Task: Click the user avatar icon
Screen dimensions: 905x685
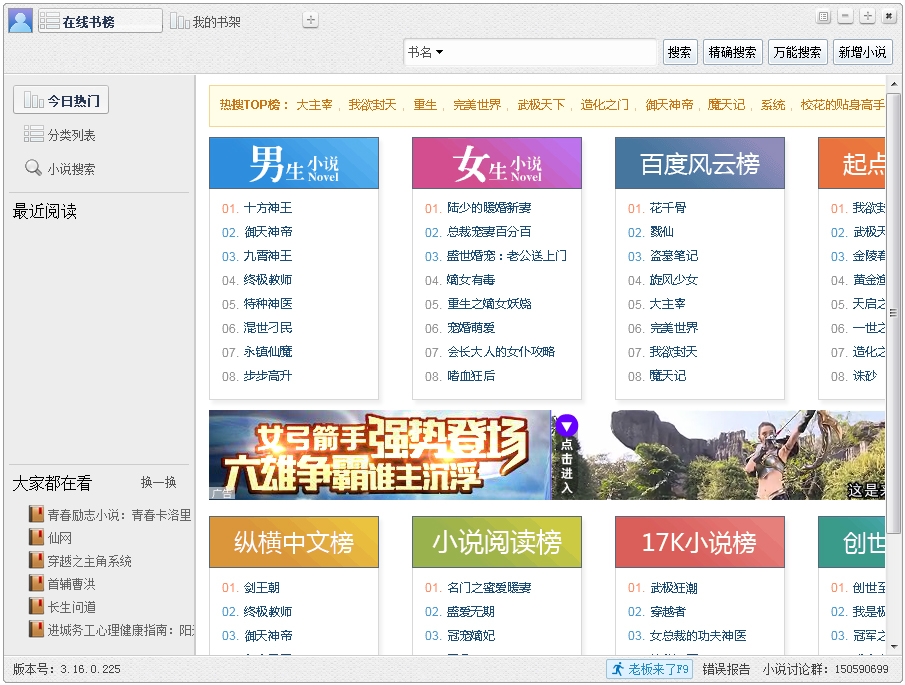Action: coord(20,20)
